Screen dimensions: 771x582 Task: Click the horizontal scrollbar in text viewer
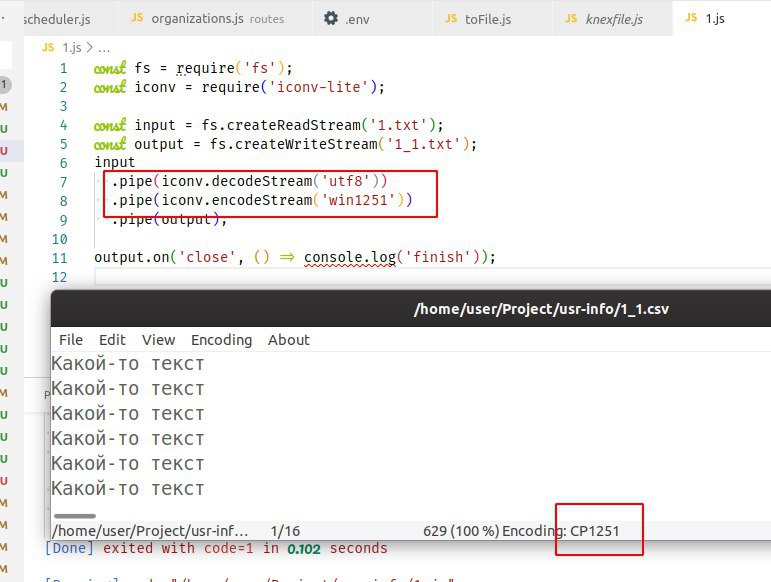(x=75, y=516)
